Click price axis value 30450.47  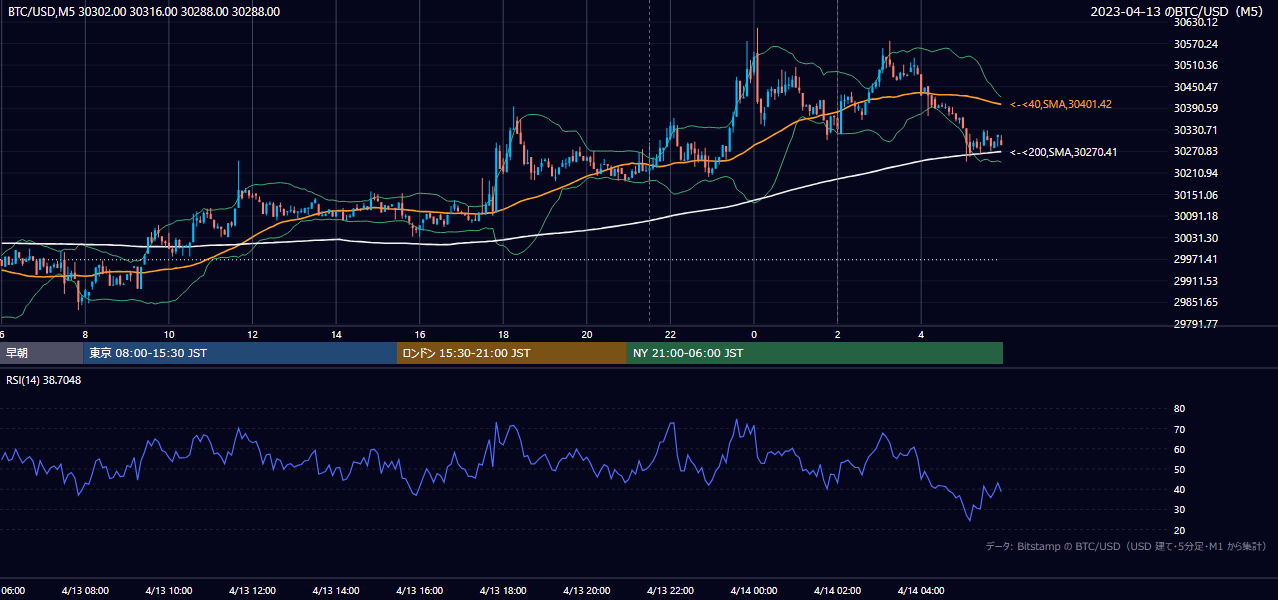(1196, 87)
